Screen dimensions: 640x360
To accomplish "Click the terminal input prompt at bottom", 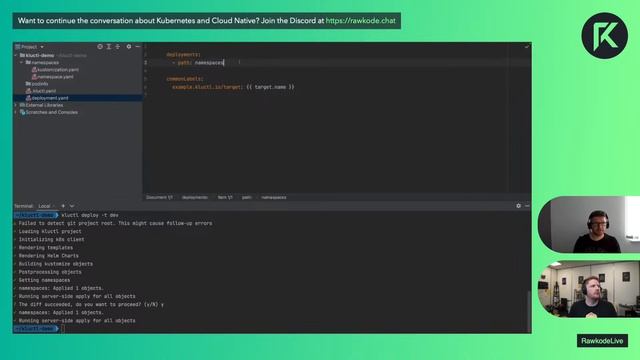I will click(x=63, y=329).
